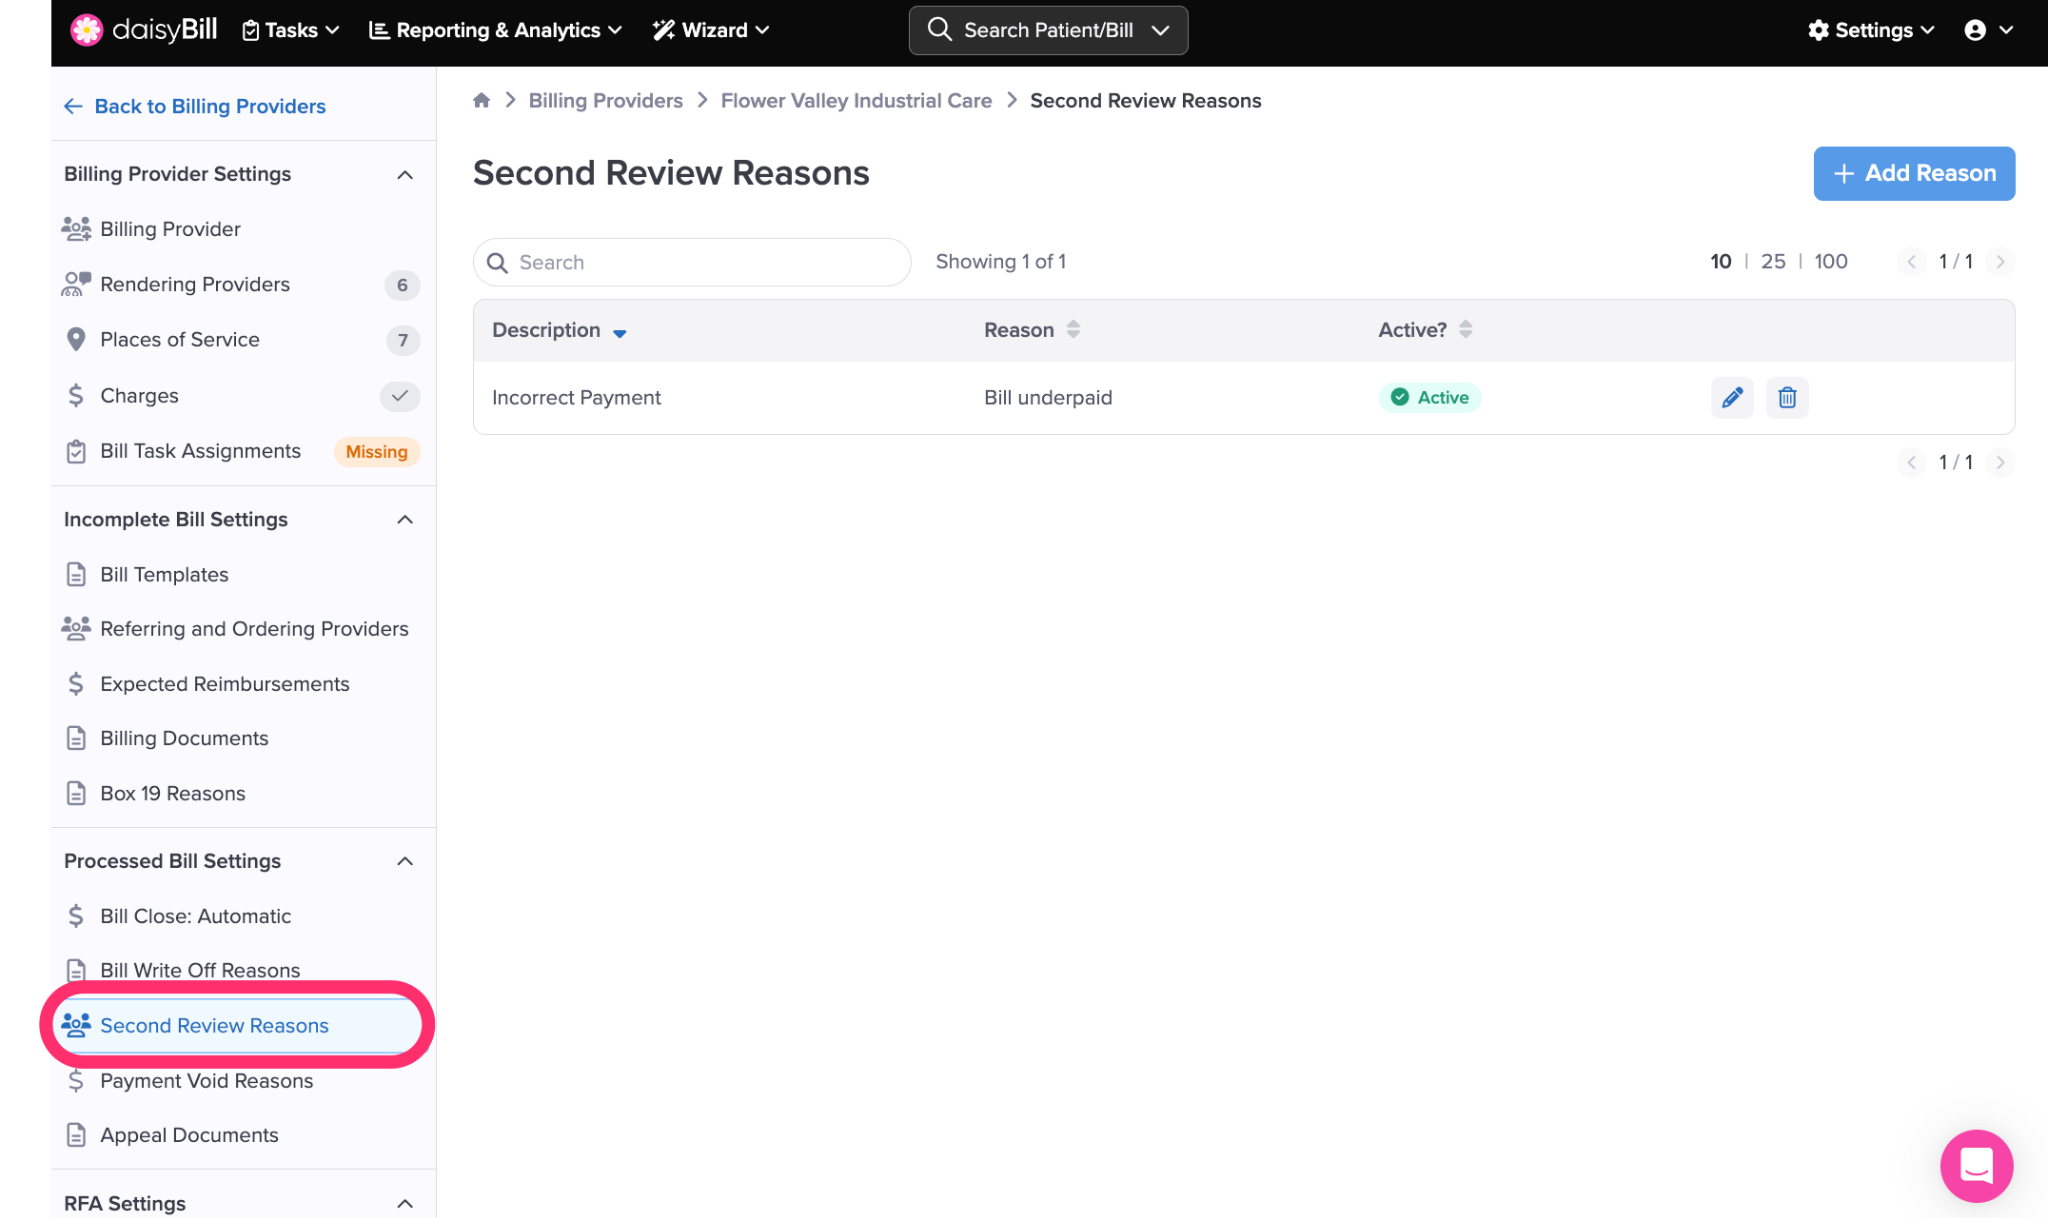Click the pencil edit icon for Incorrect Payment
Viewport: 2048px width, 1218px height.
tap(1732, 397)
